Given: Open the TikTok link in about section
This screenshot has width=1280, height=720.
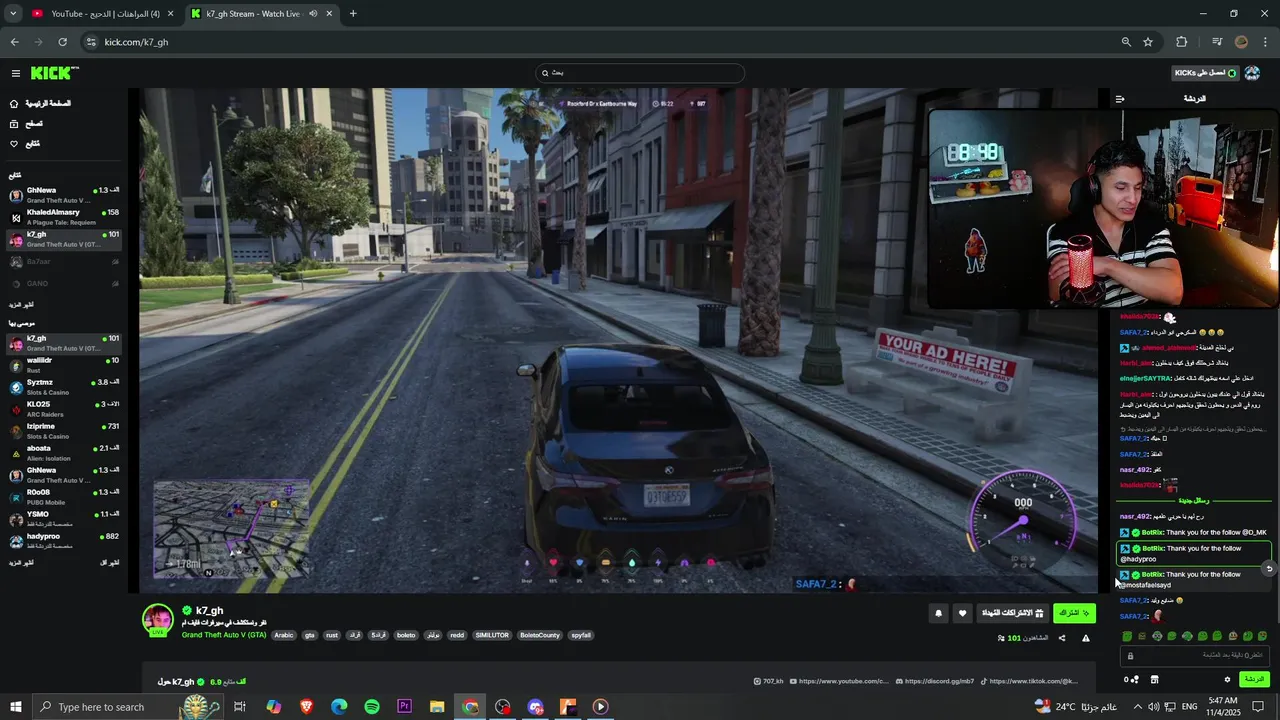Looking at the screenshot, I should coord(1029,681).
